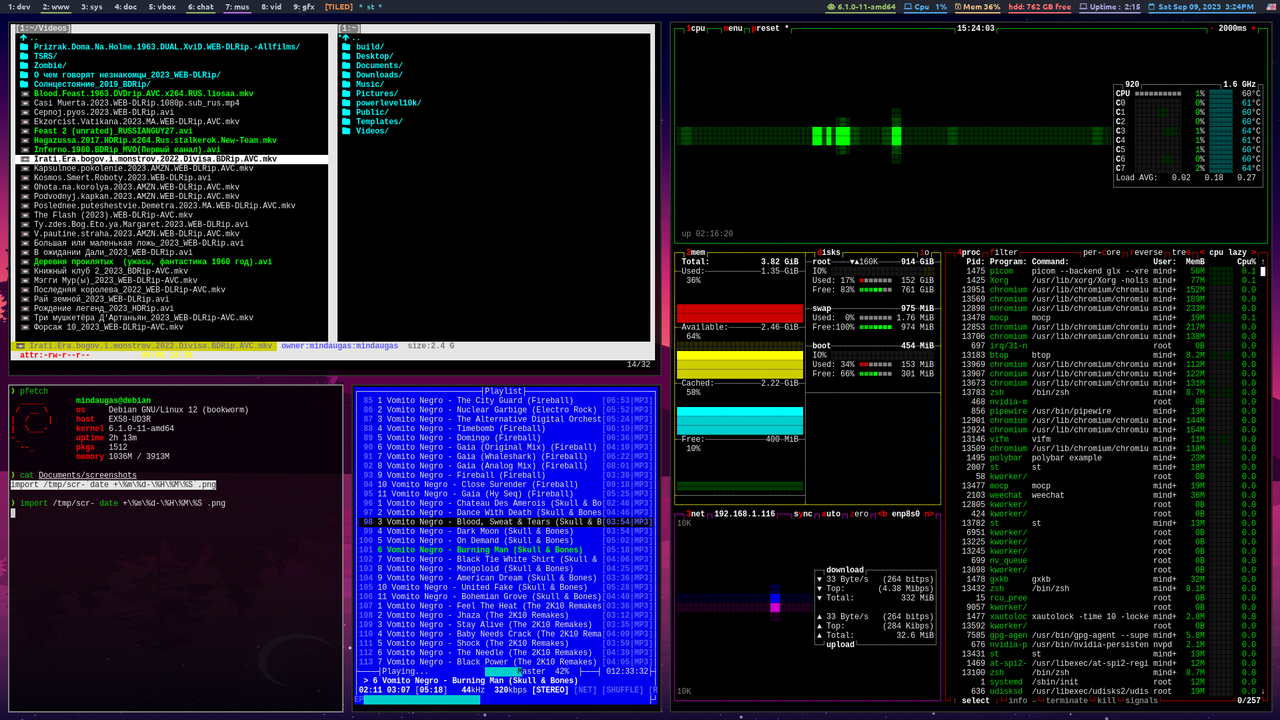The height and width of the screenshot is (720, 1280).
Task: Toggle disks display in btop mem box
Action: pyautogui.click(x=828, y=250)
